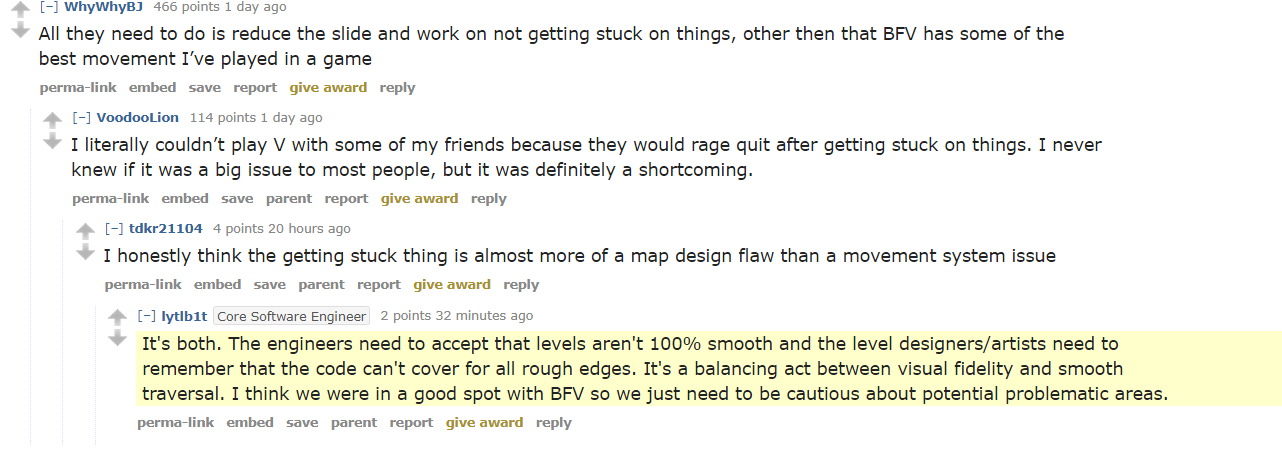
Task: Upvote tdkr21104's comment
Action: click(86, 232)
